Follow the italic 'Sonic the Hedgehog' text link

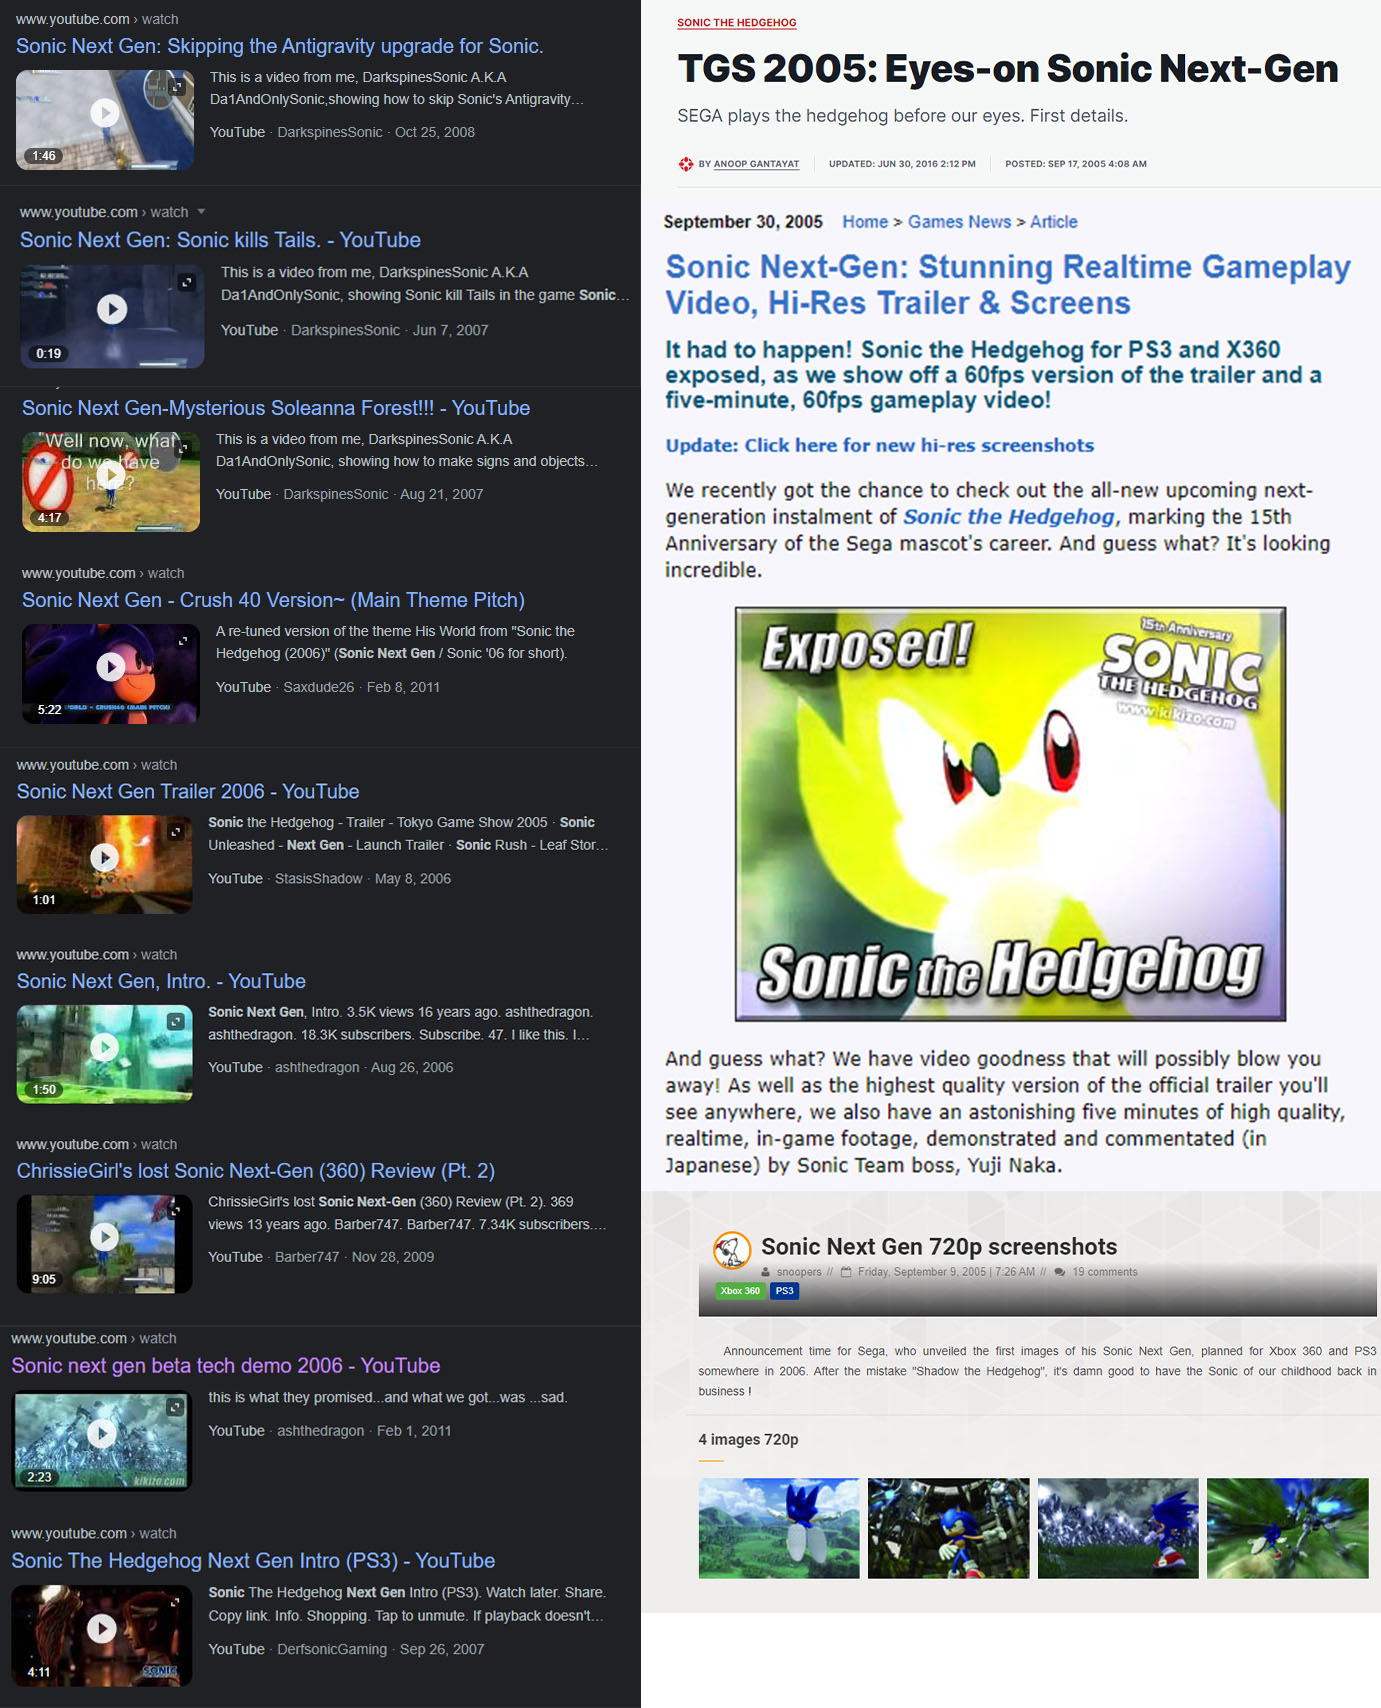(1008, 517)
